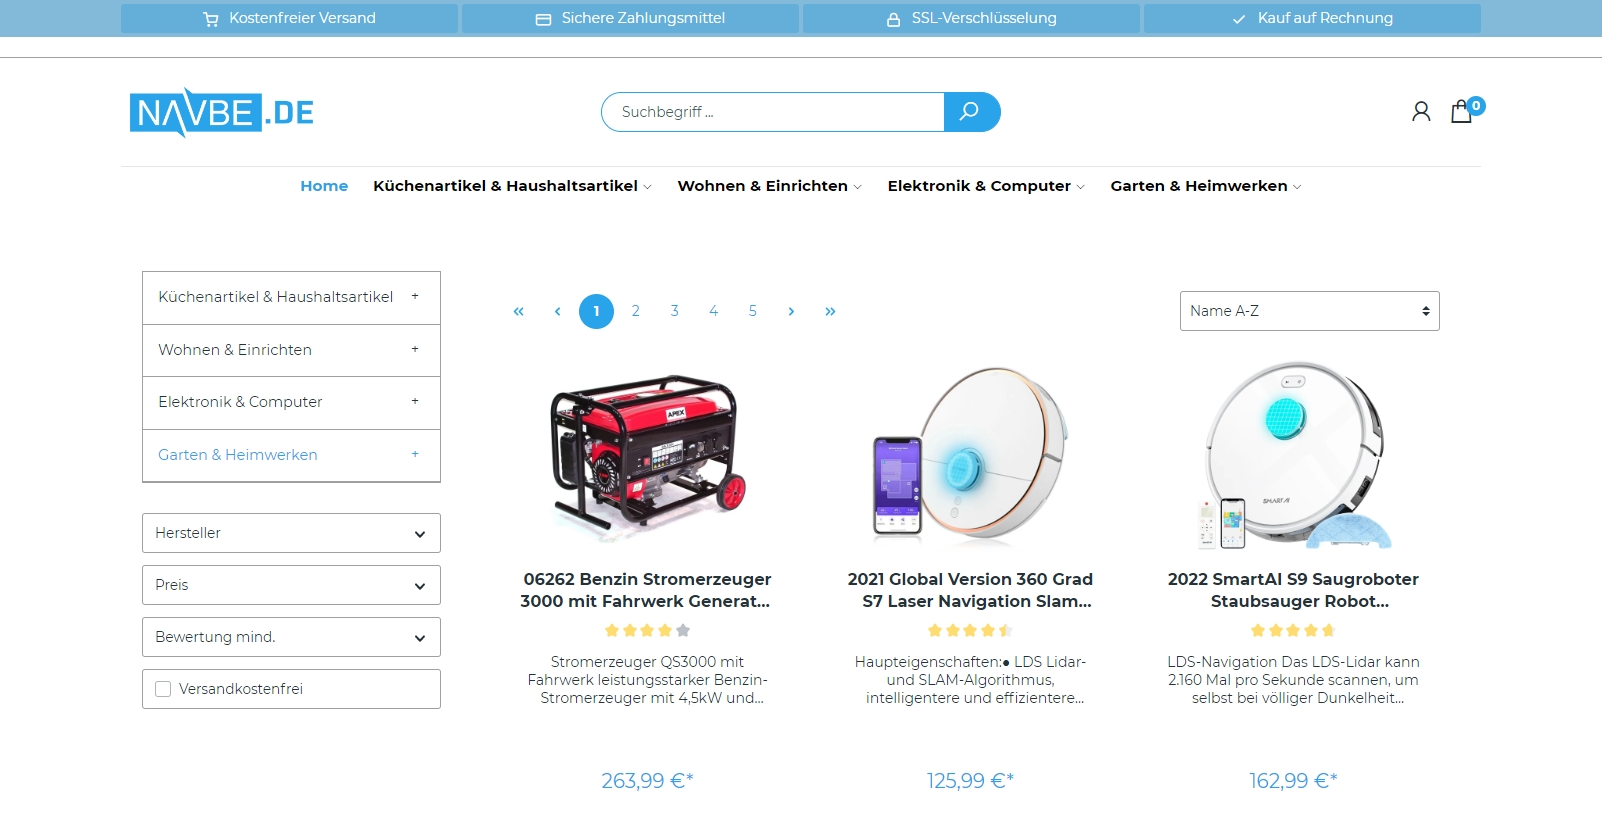
Task: Click the NAVBE.DE logo
Action: 221,112
